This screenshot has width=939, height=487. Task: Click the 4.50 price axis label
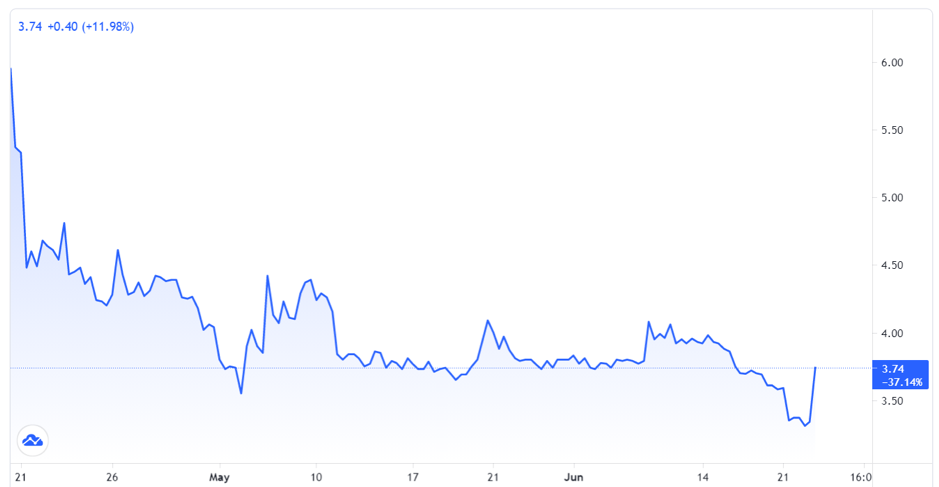[x=892, y=265]
